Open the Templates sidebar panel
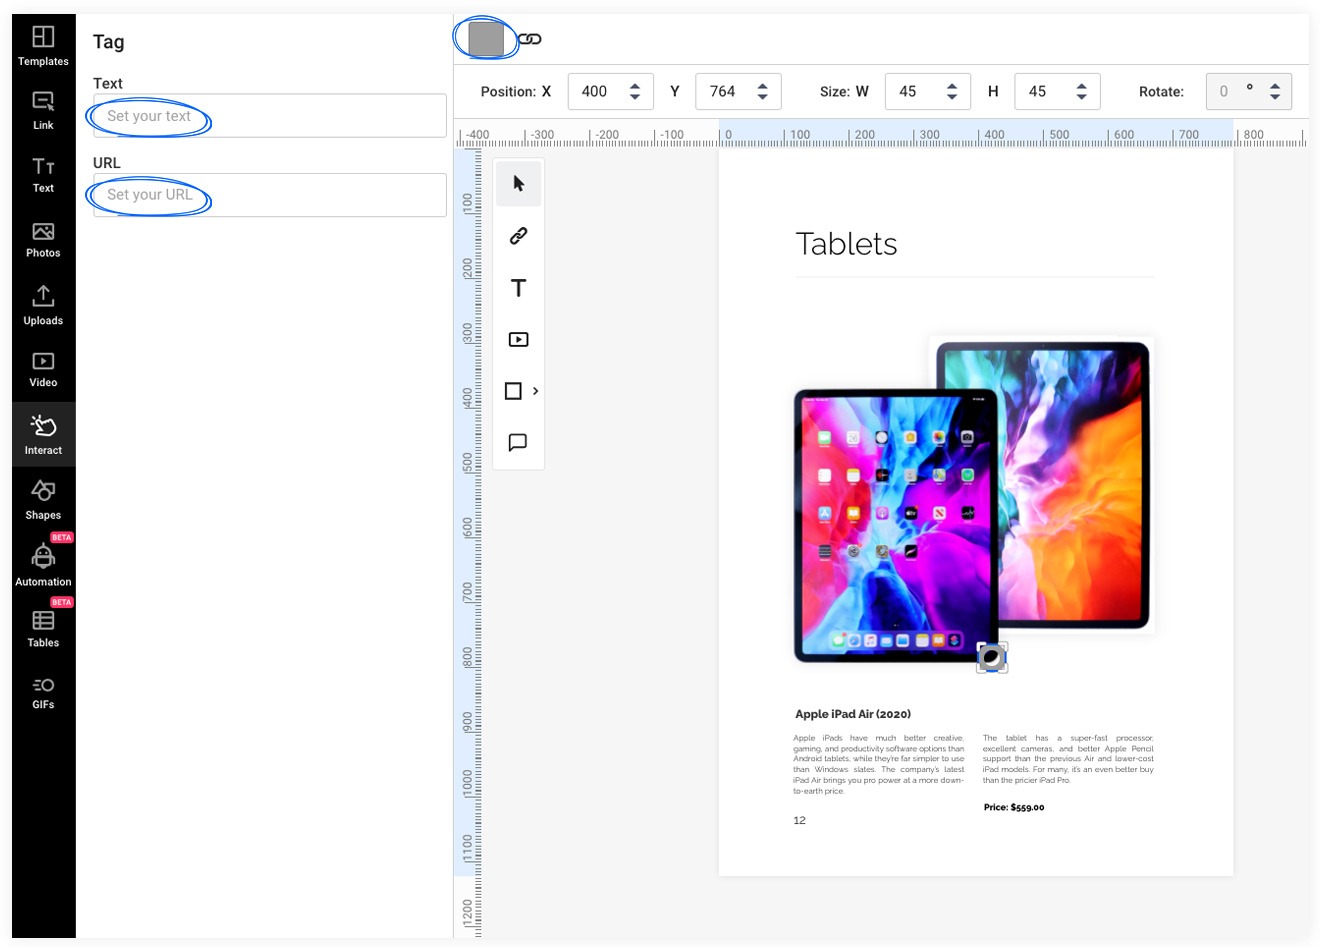 [x=43, y=46]
